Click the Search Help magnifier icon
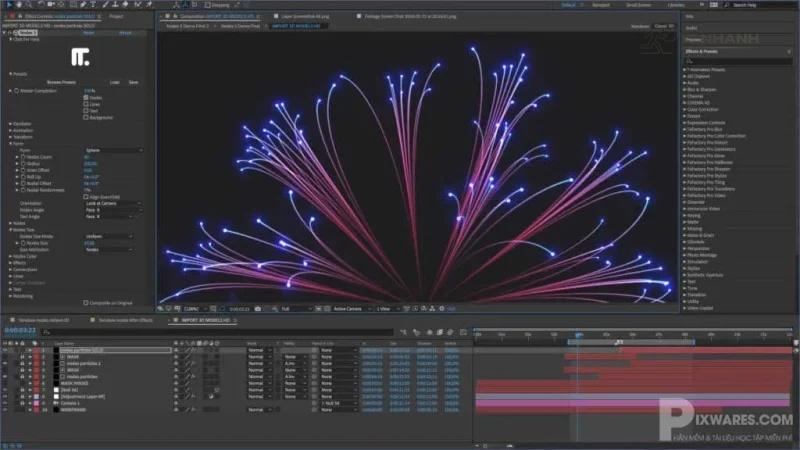 [727, 5]
